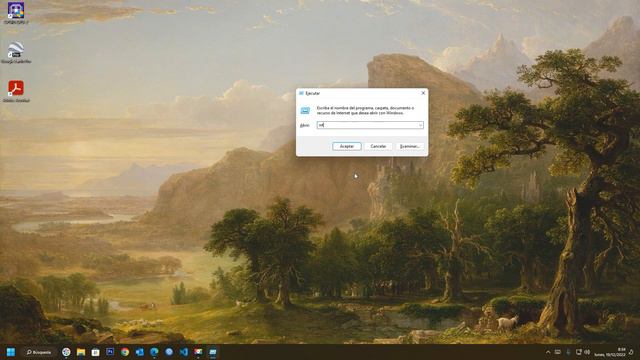This screenshot has height=360, width=640.
Task: Open File Explorer from the taskbar
Action: (81, 352)
